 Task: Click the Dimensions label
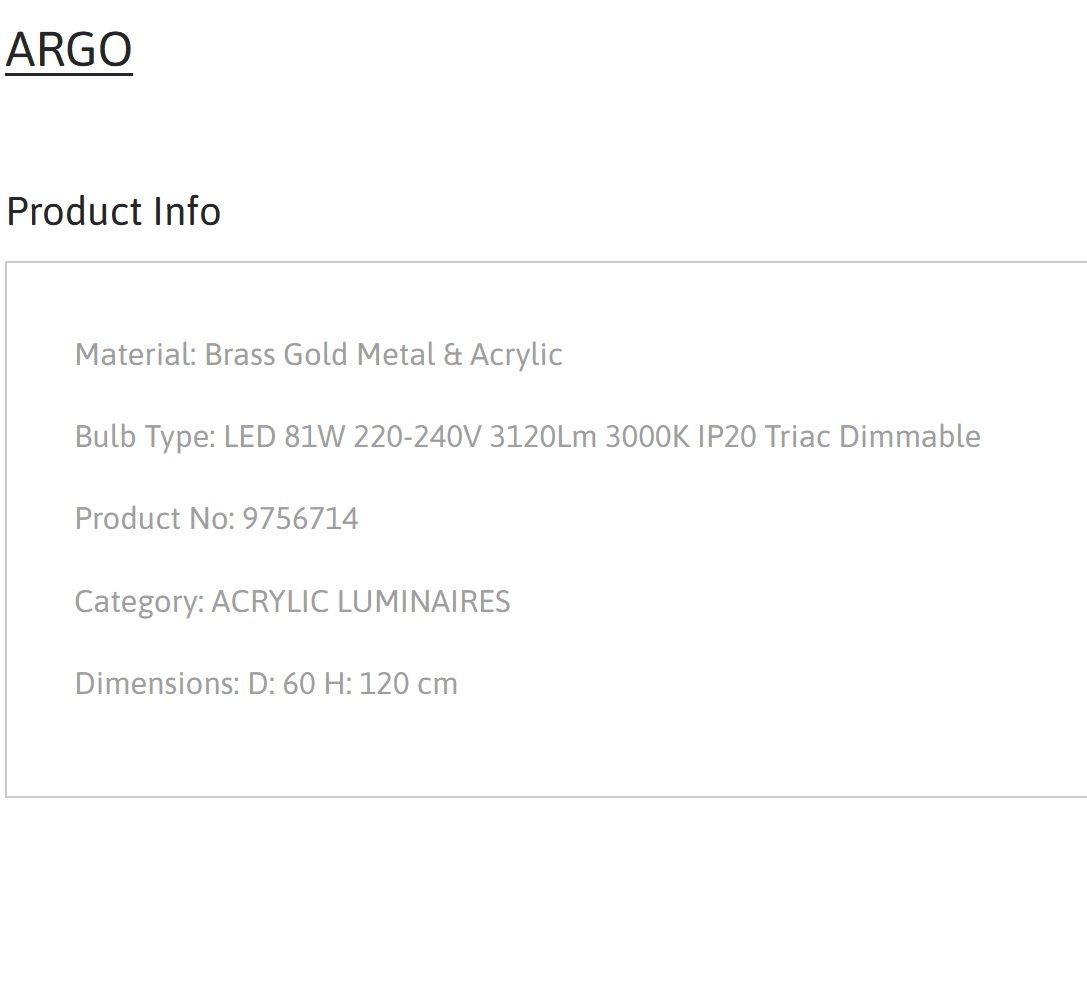point(157,683)
